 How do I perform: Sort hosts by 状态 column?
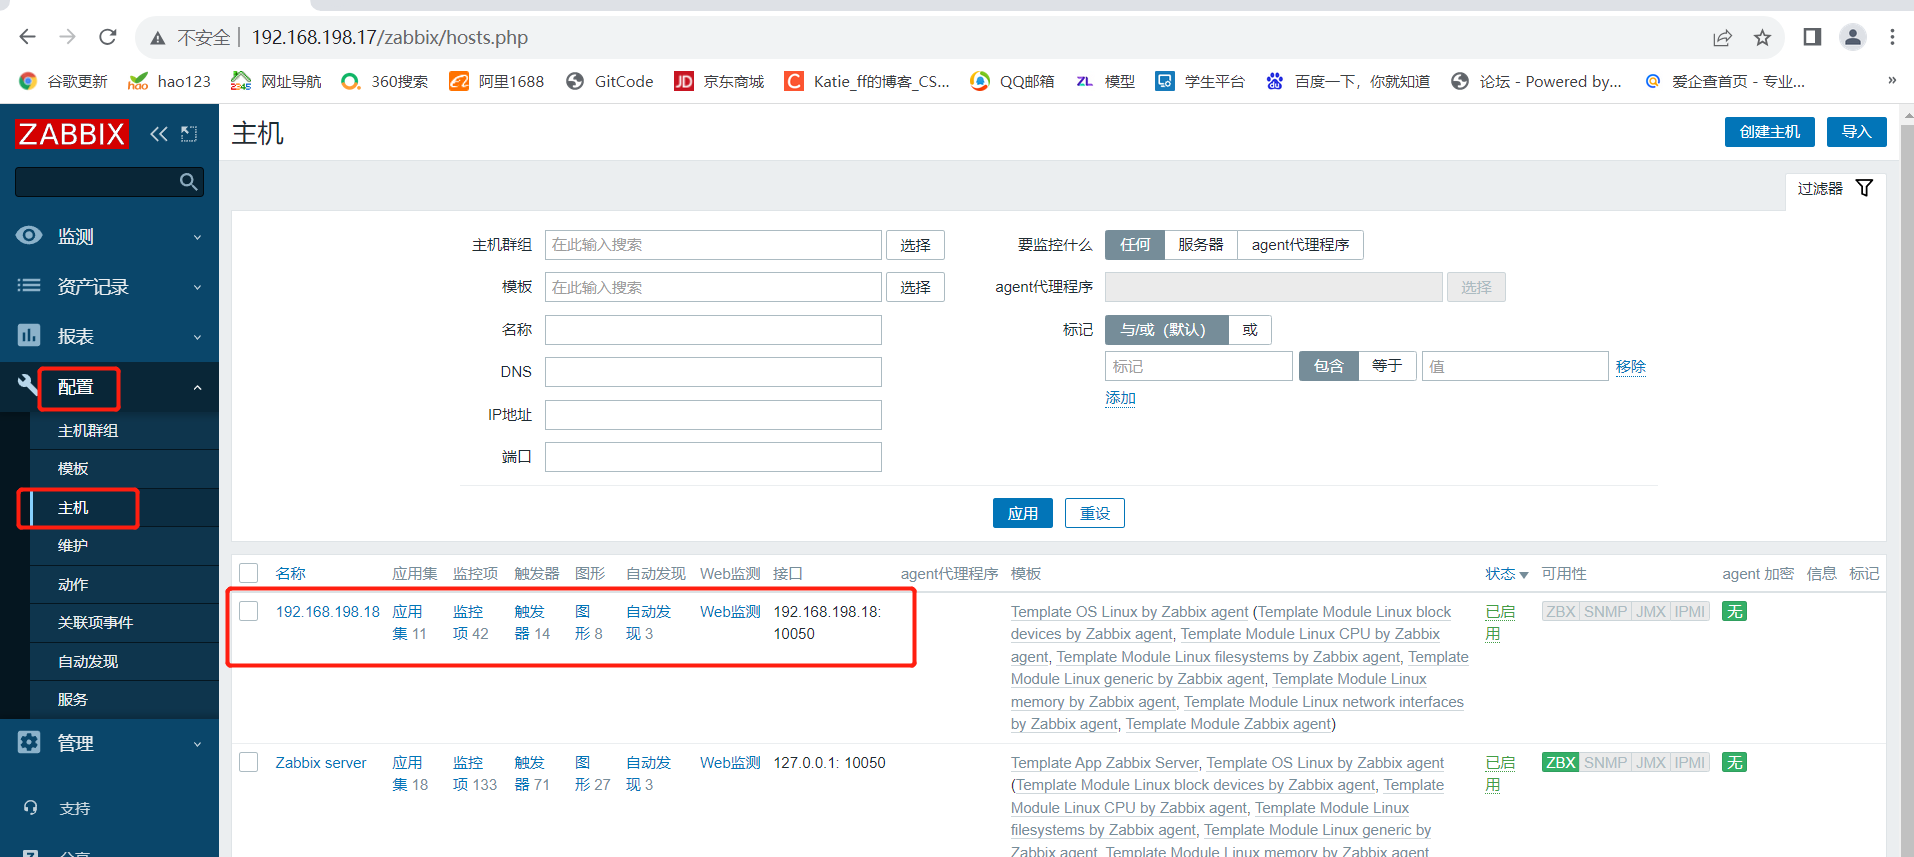[1506, 574]
